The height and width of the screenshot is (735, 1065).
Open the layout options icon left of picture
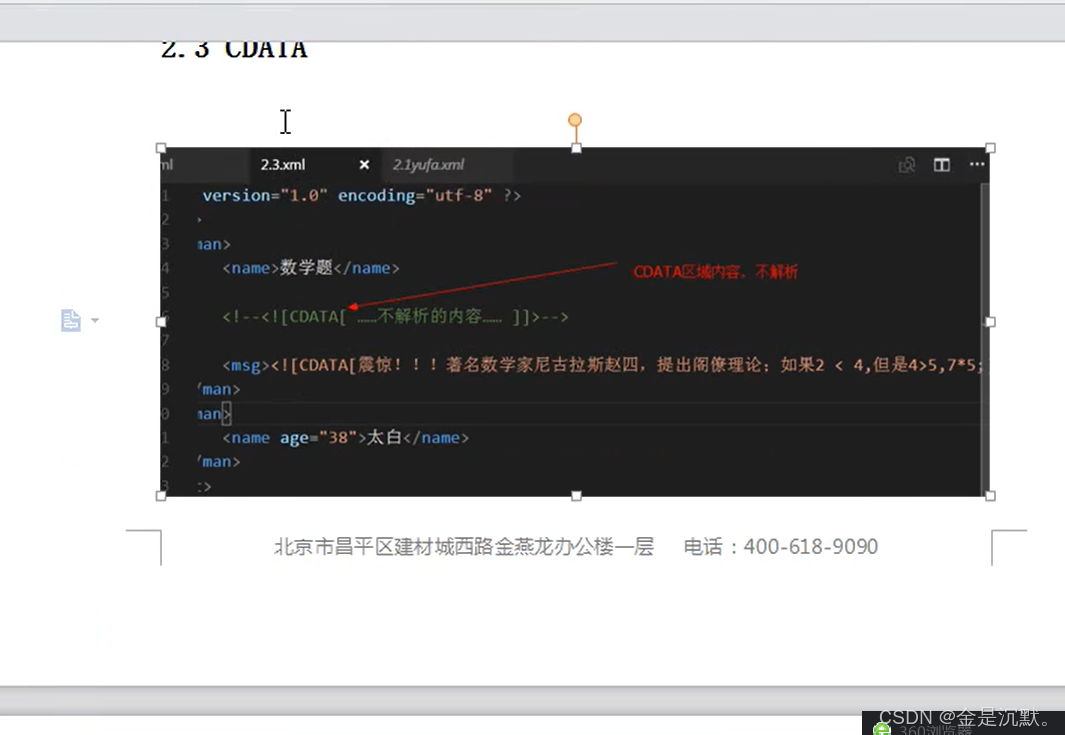click(x=71, y=320)
